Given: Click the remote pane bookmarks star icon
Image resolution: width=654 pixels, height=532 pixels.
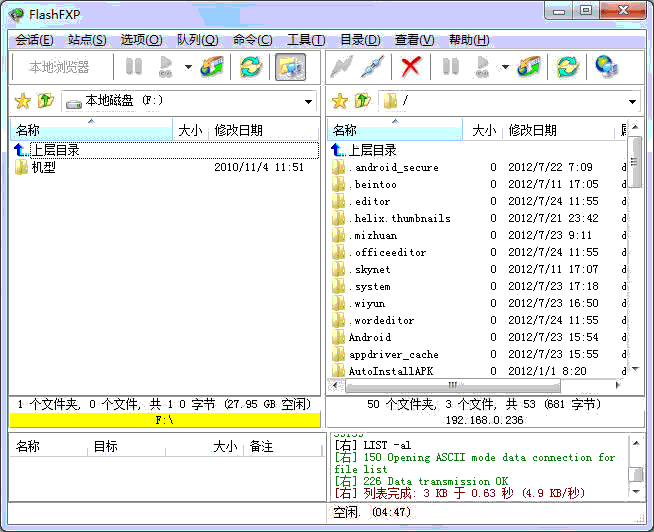Looking at the screenshot, I should (x=340, y=101).
